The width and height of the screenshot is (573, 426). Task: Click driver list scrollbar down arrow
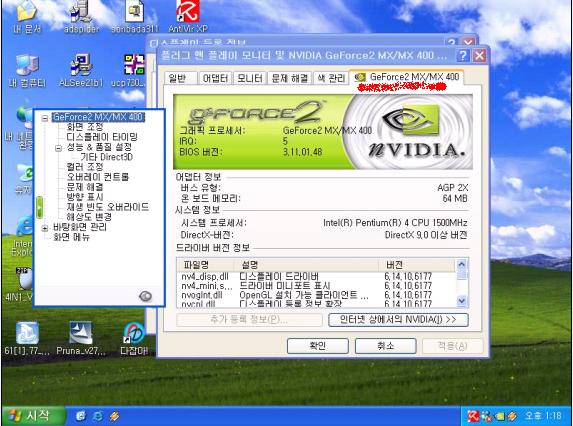point(462,301)
